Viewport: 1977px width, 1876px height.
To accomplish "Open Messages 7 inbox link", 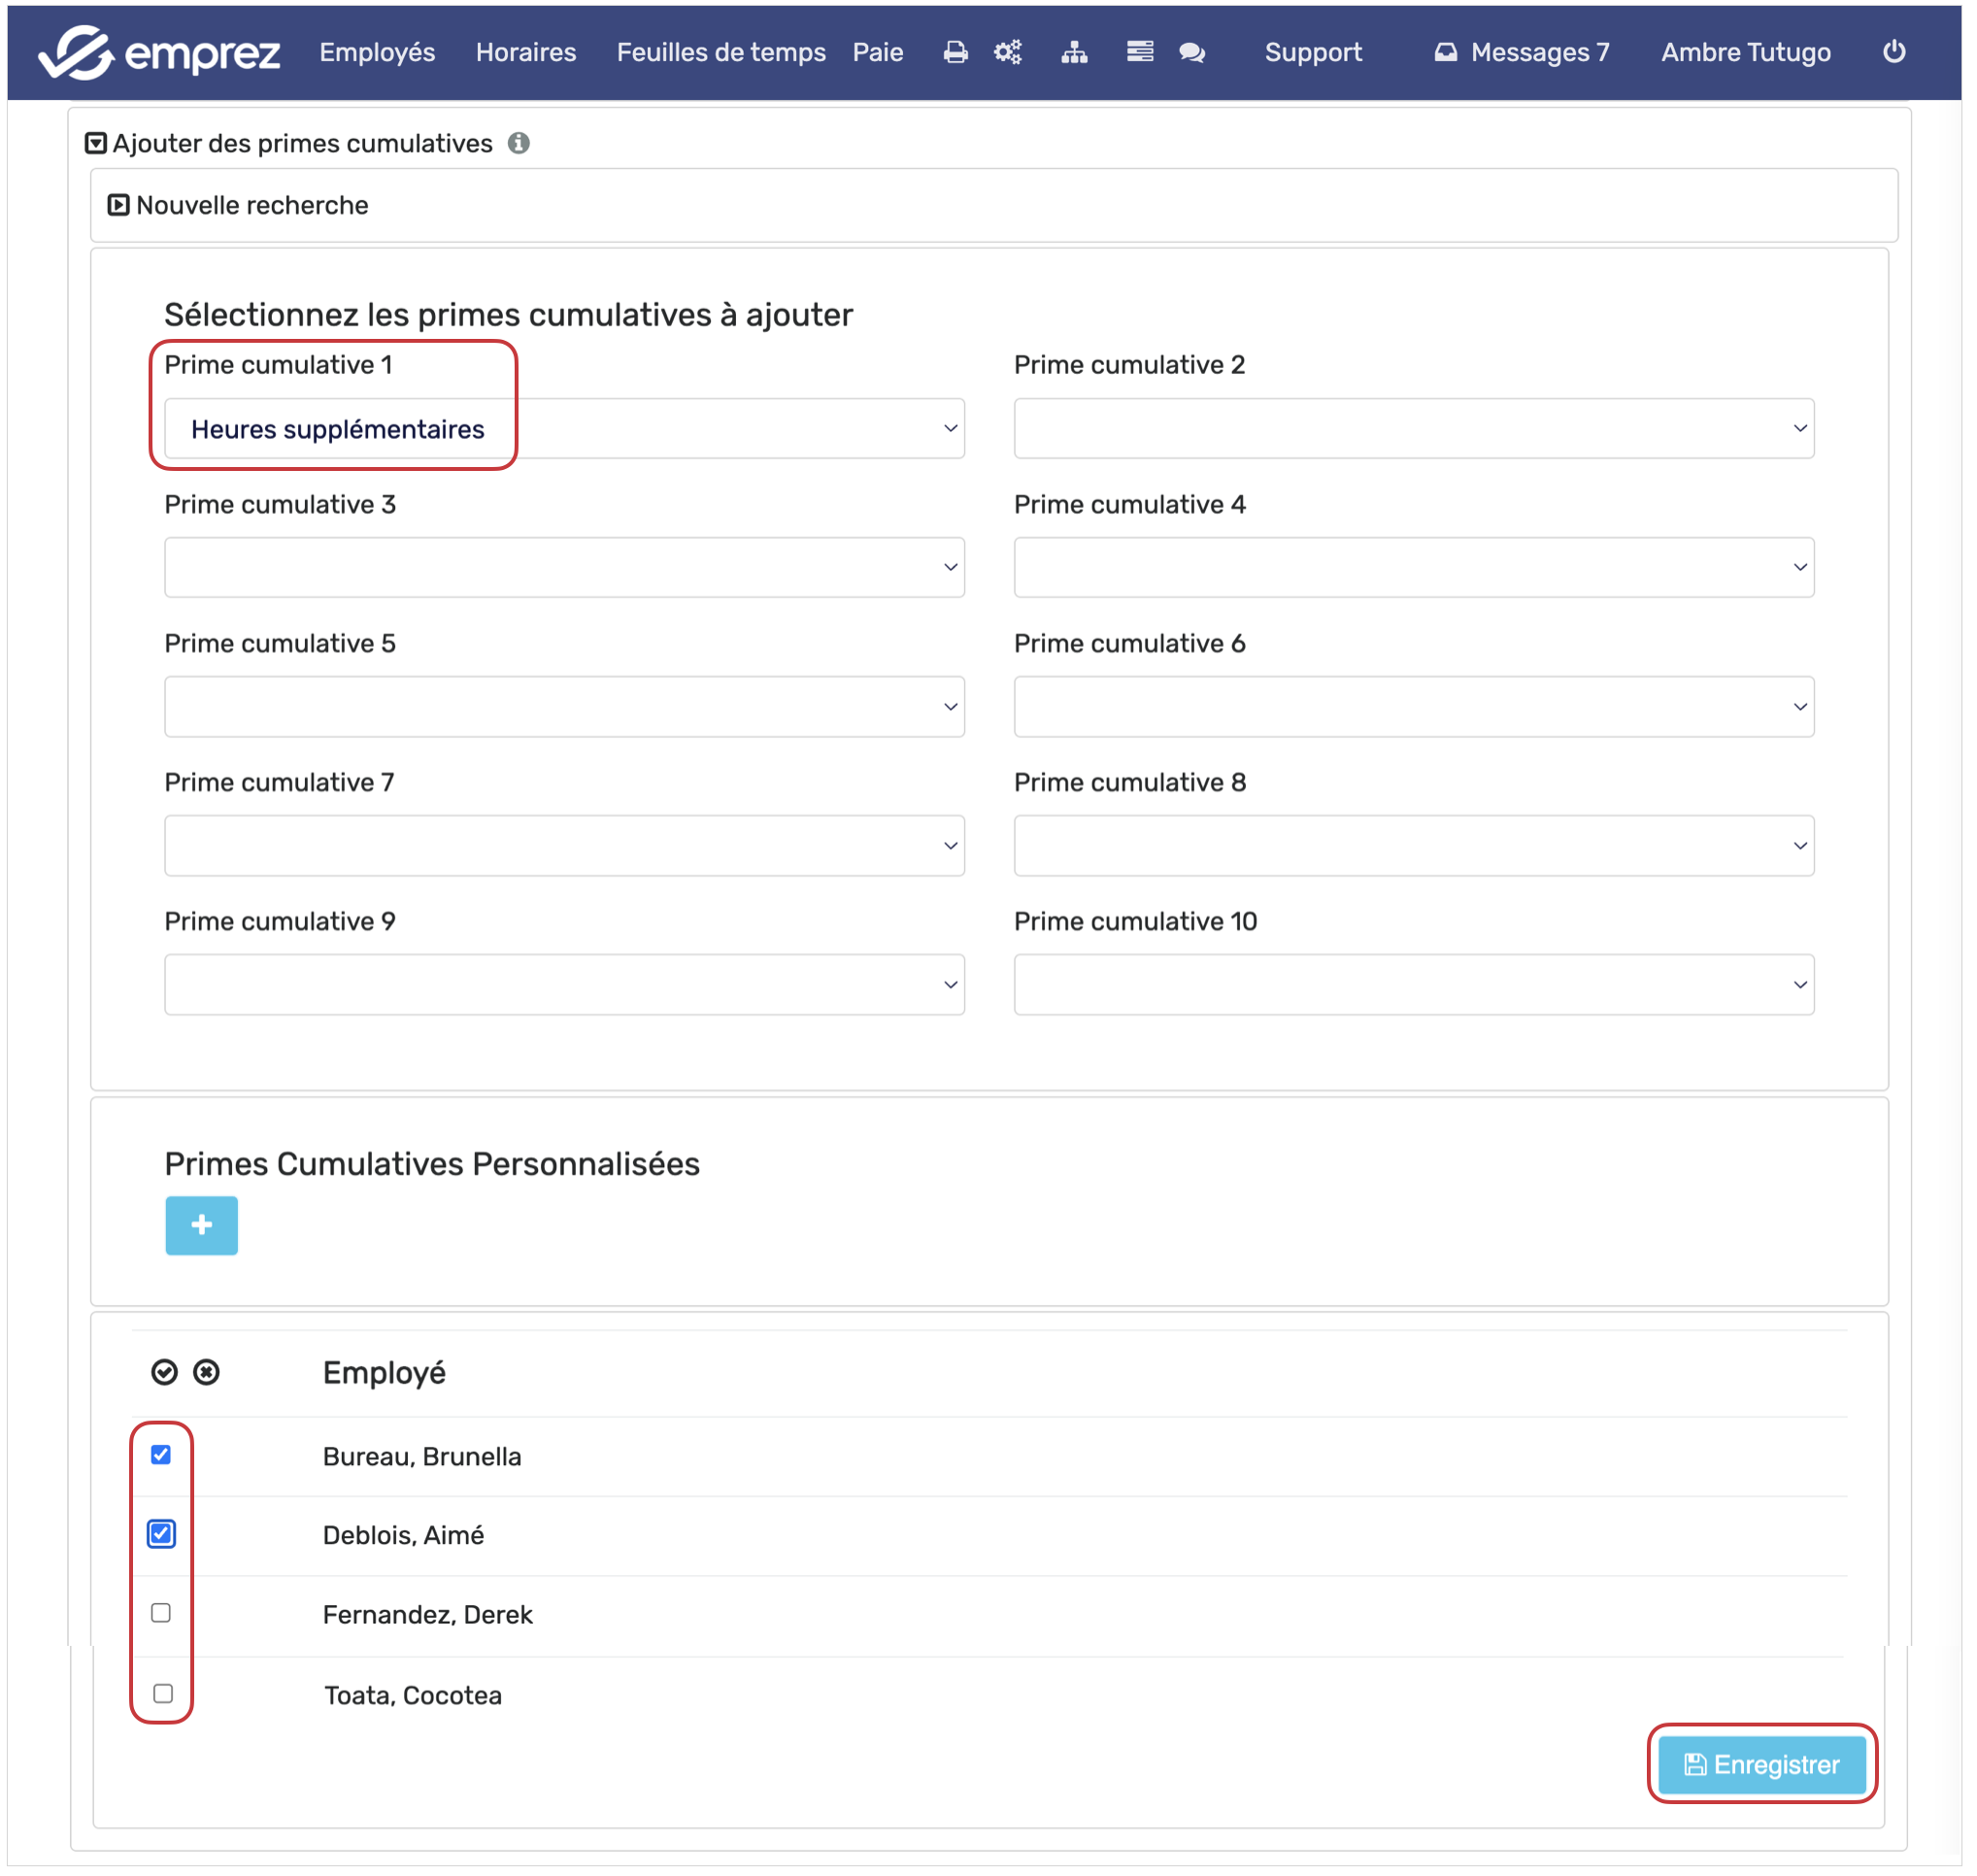I will (x=1522, y=52).
